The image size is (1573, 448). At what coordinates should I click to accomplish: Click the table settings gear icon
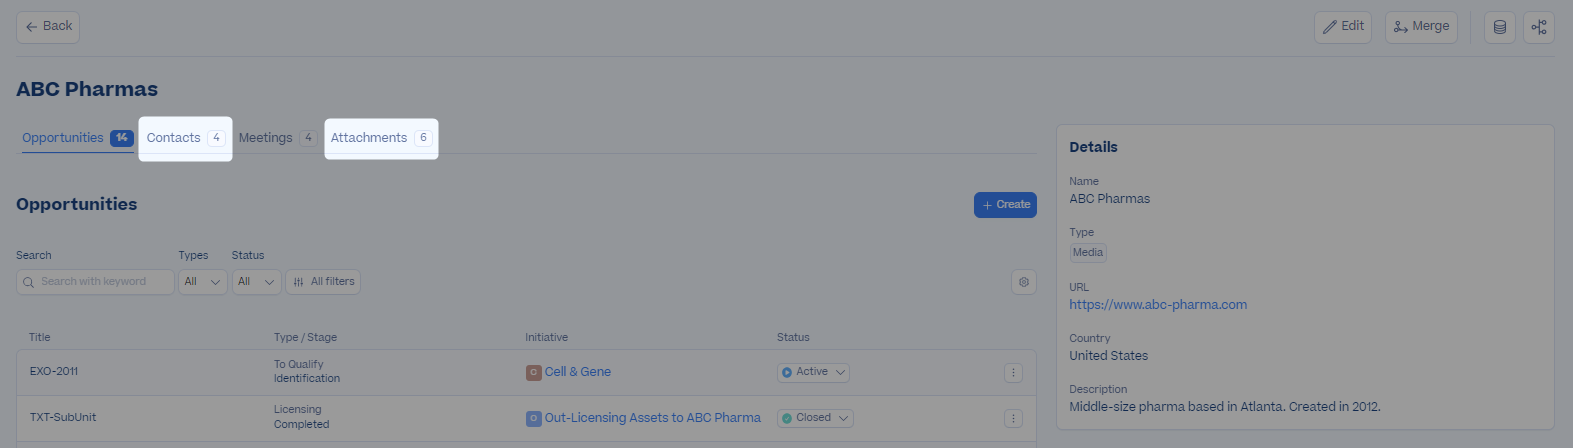click(x=1024, y=282)
